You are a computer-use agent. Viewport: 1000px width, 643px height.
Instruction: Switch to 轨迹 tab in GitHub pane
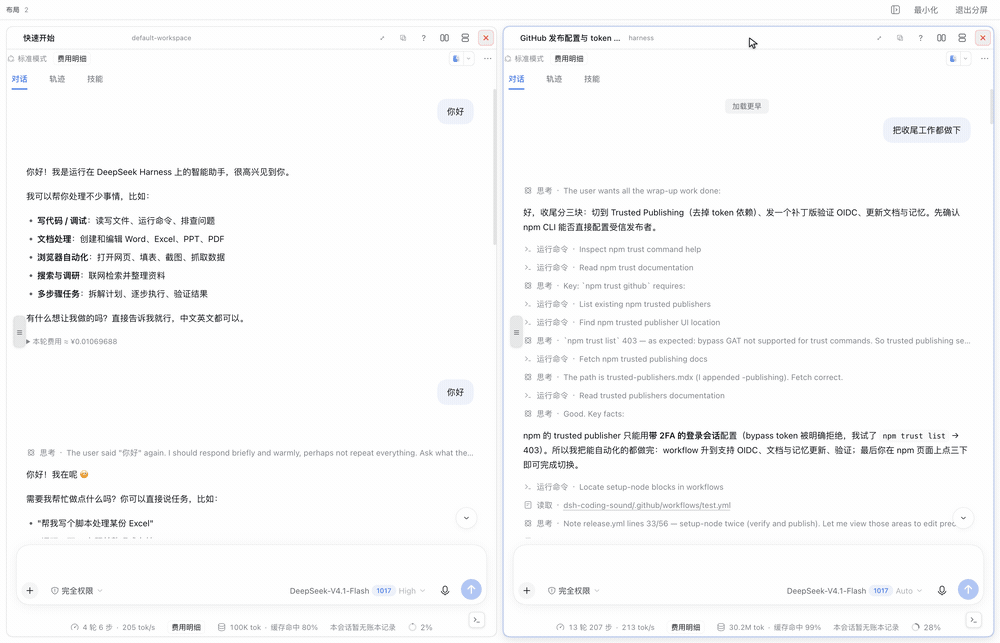[554, 79]
